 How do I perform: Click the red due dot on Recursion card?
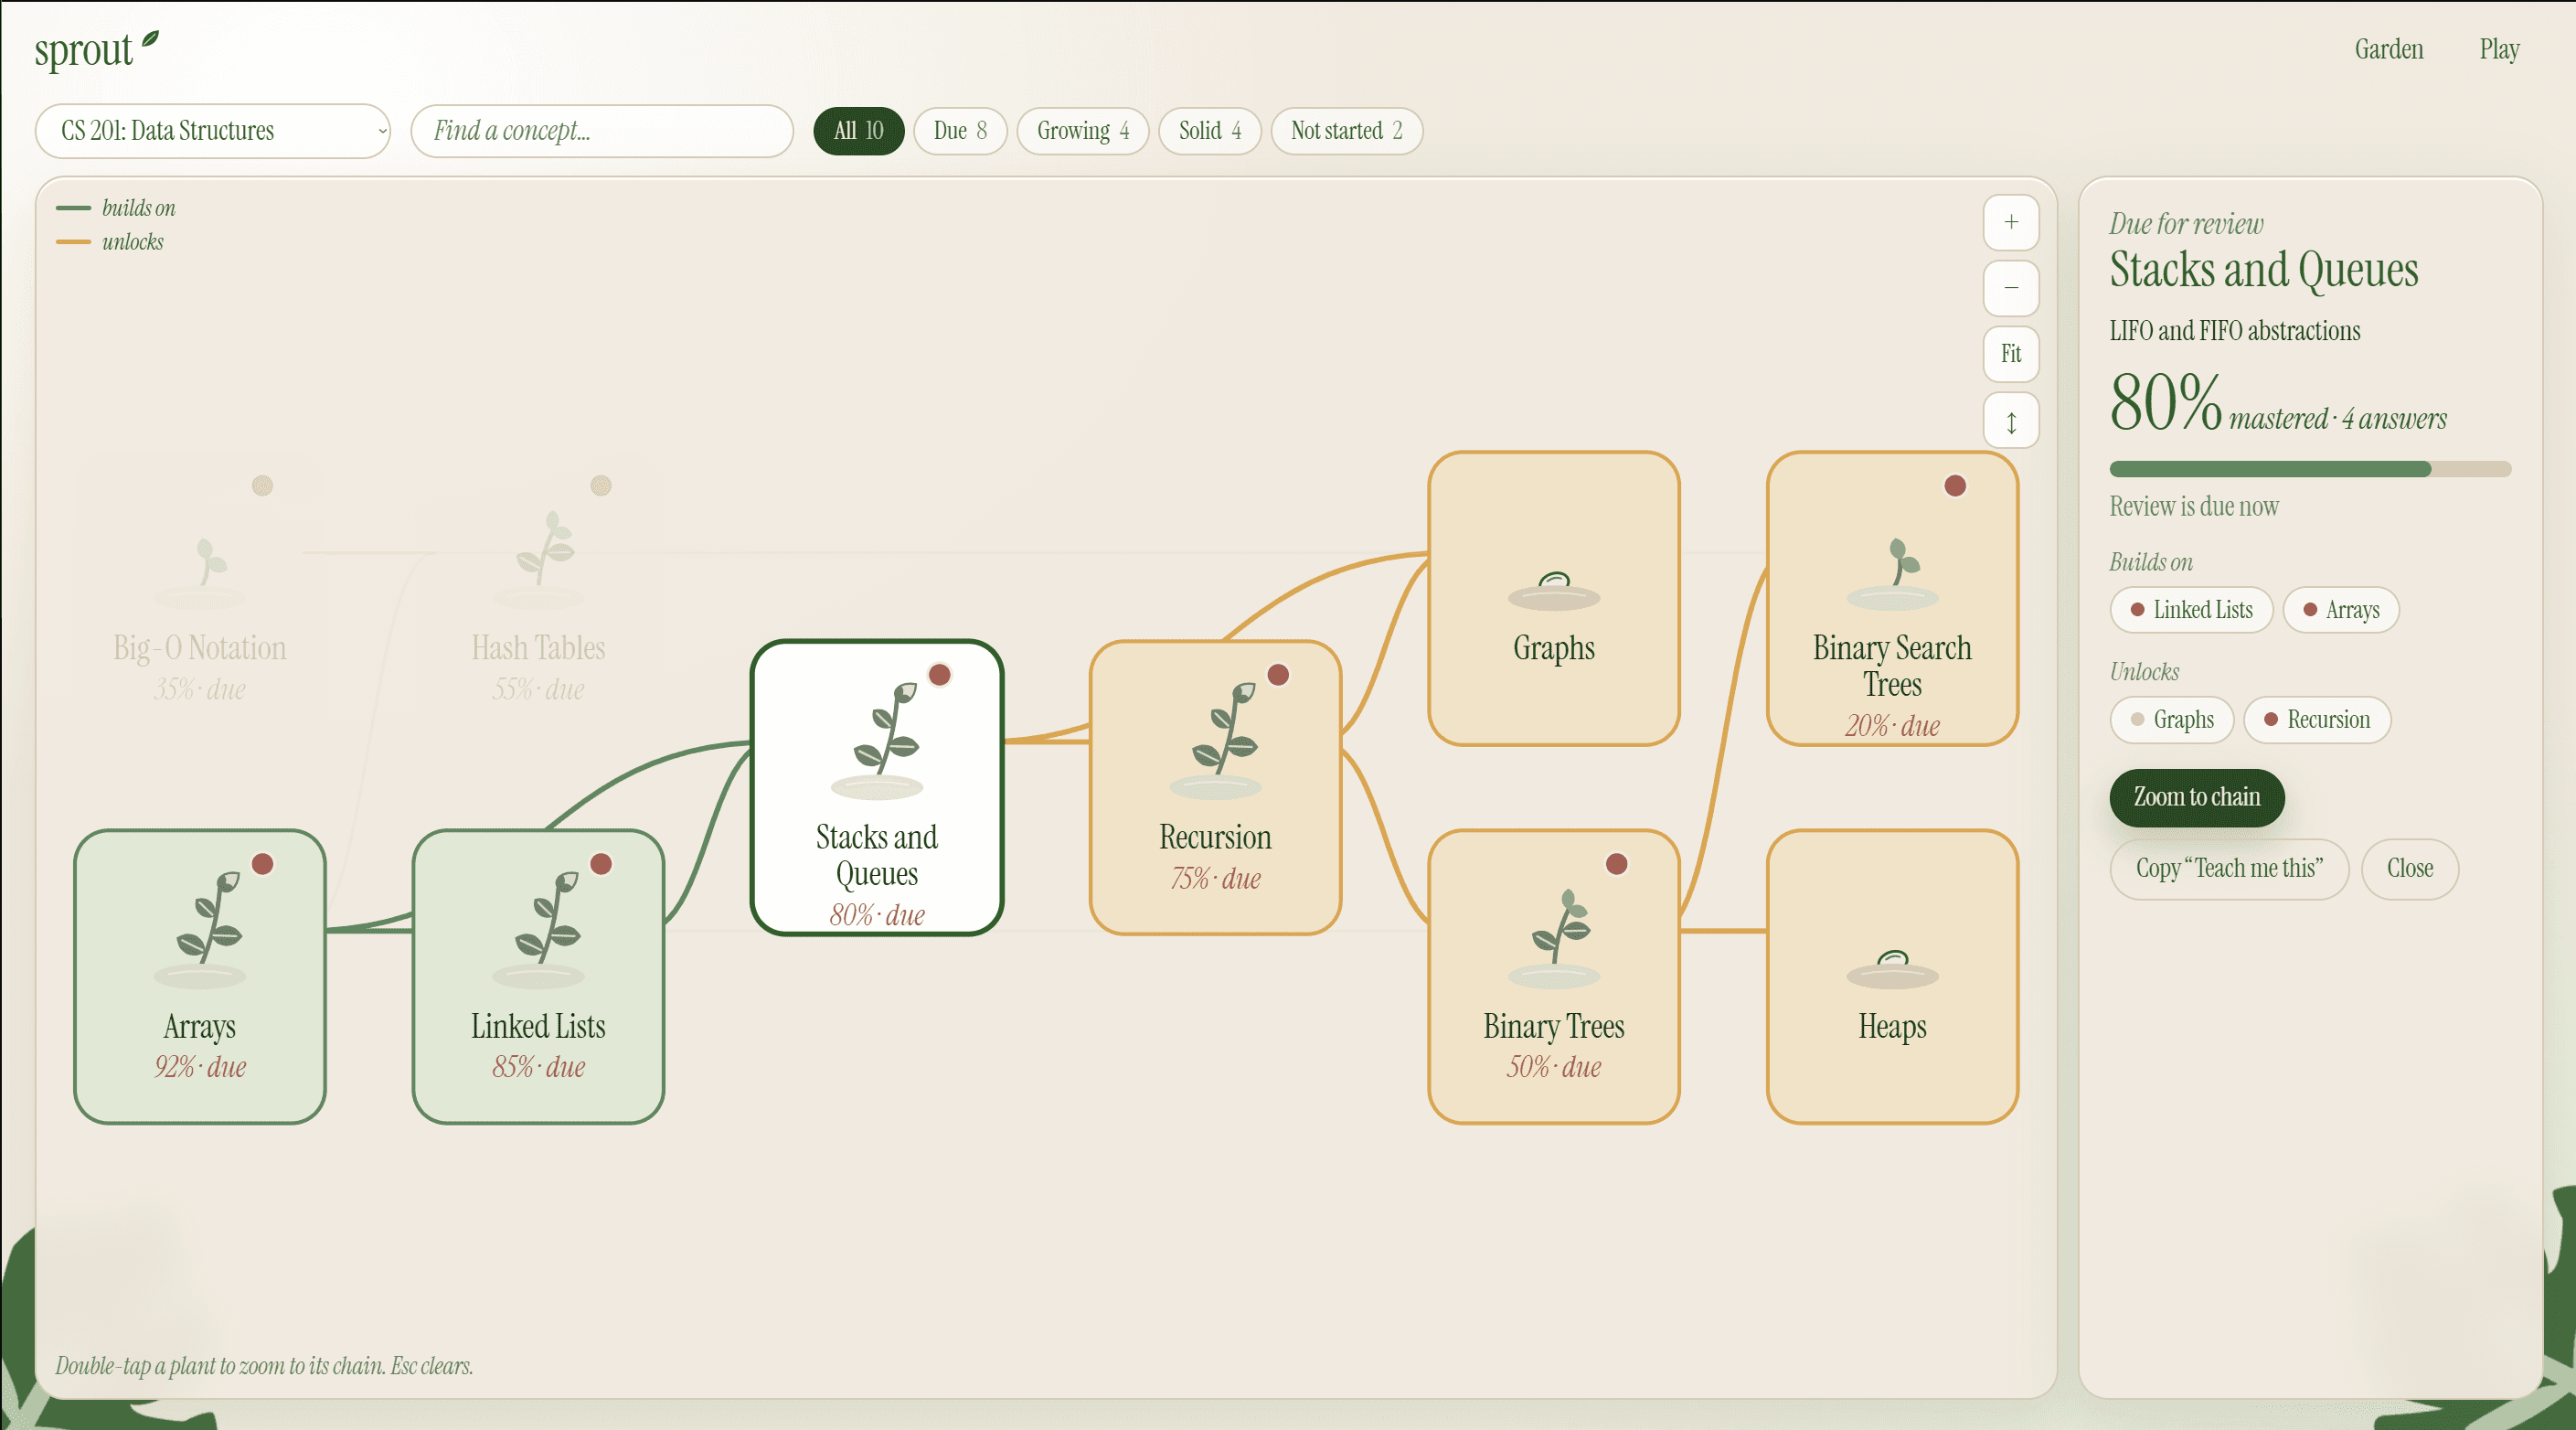pyautogui.click(x=1277, y=675)
